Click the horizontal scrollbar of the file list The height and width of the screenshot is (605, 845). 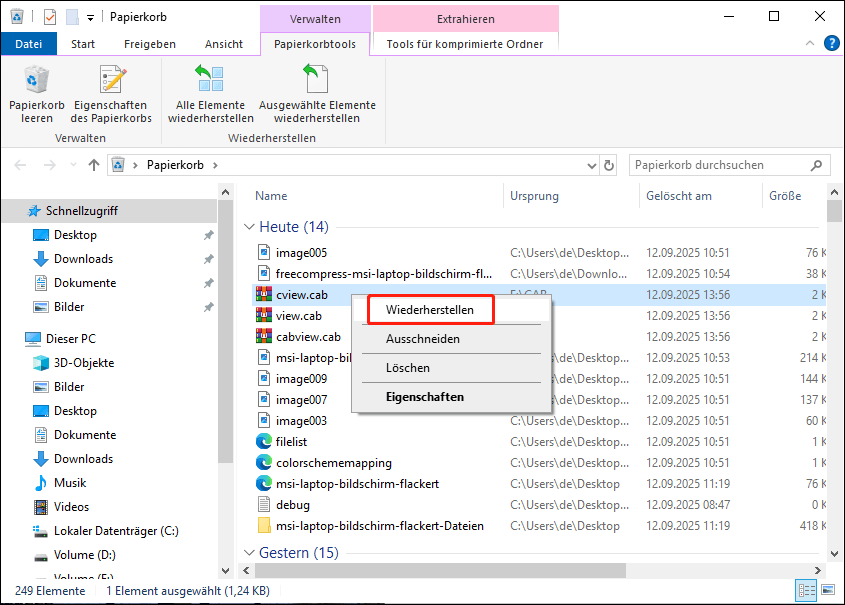(x=440, y=570)
